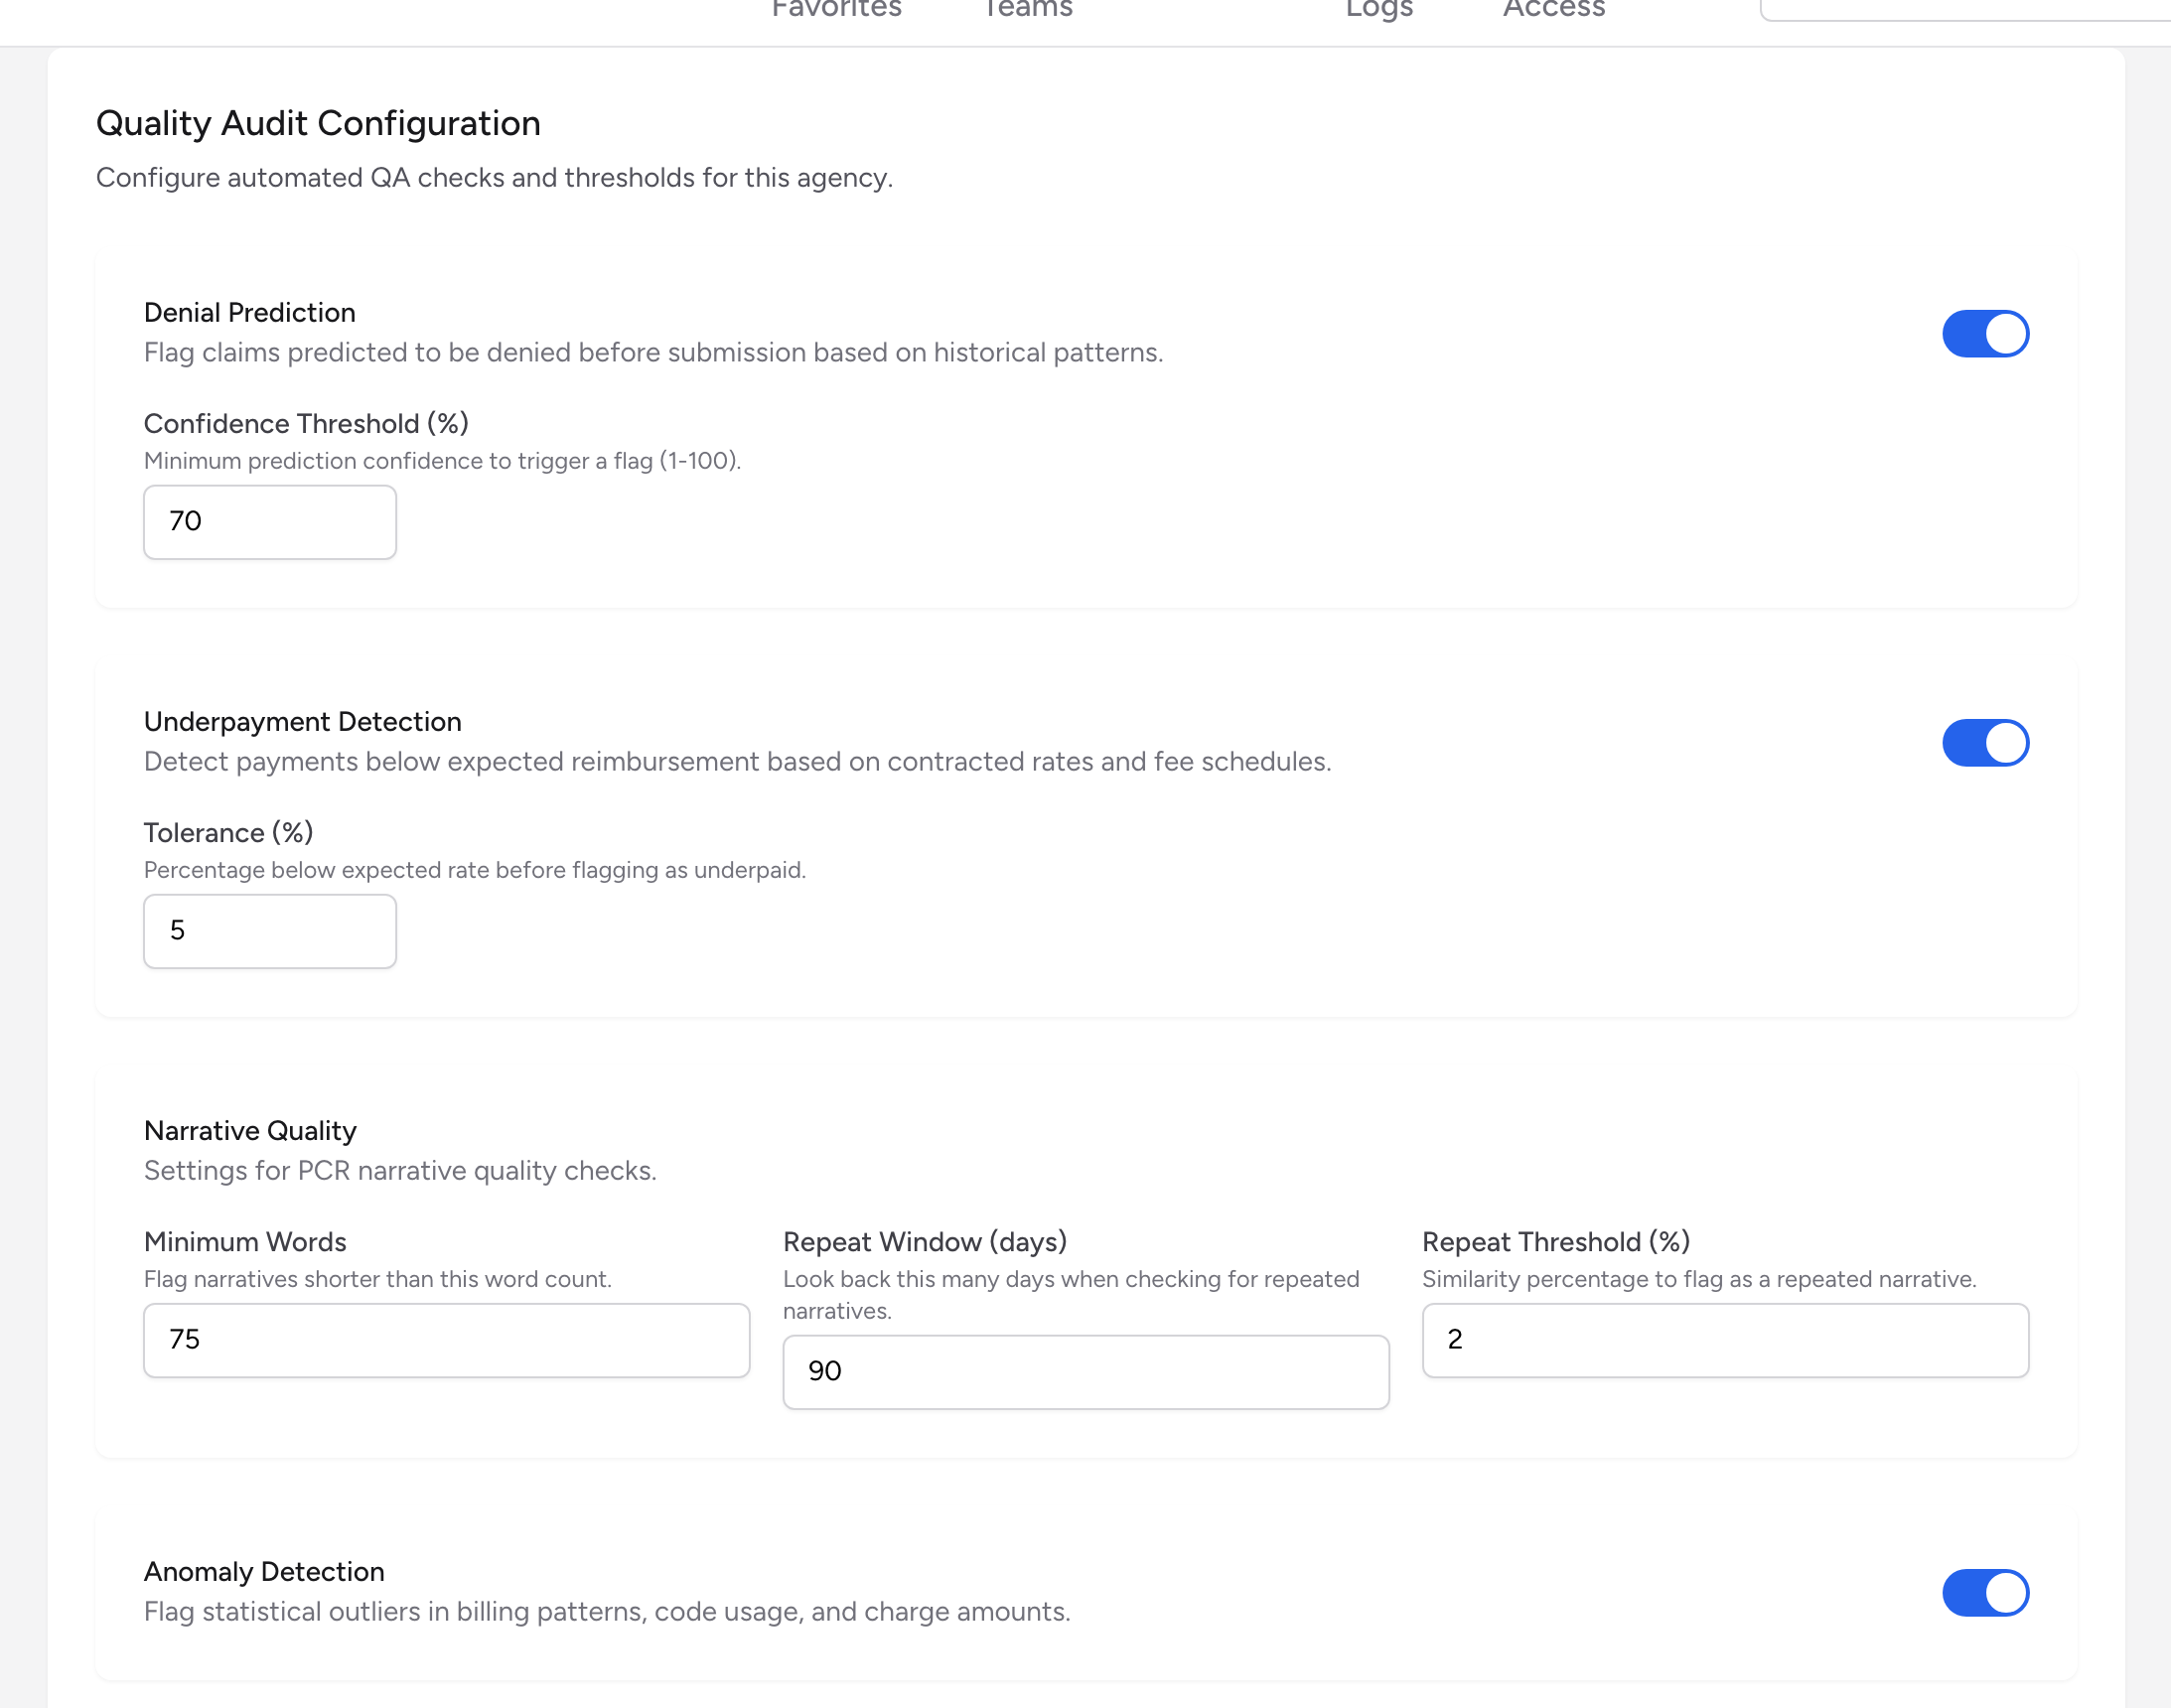Turn off Underpayment Detection switch
Image resolution: width=2171 pixels, height=1708 pixels.
coord(1985,742)
